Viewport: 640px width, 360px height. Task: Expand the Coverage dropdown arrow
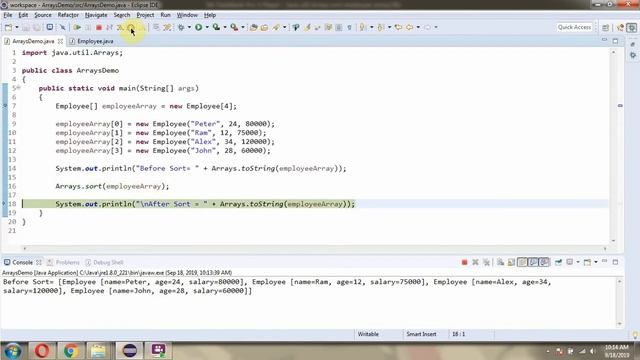[x=225, y=27]
